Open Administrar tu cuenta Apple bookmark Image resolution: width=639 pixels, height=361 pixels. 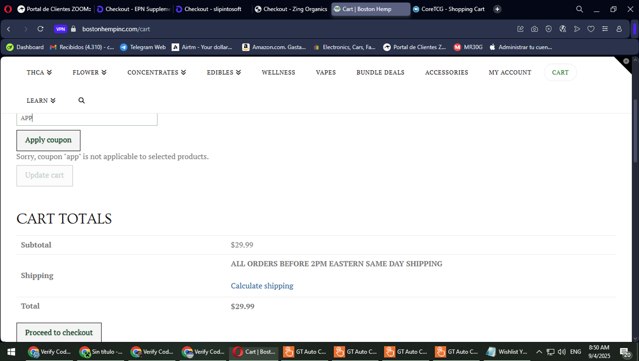click(x=521, y=47)
